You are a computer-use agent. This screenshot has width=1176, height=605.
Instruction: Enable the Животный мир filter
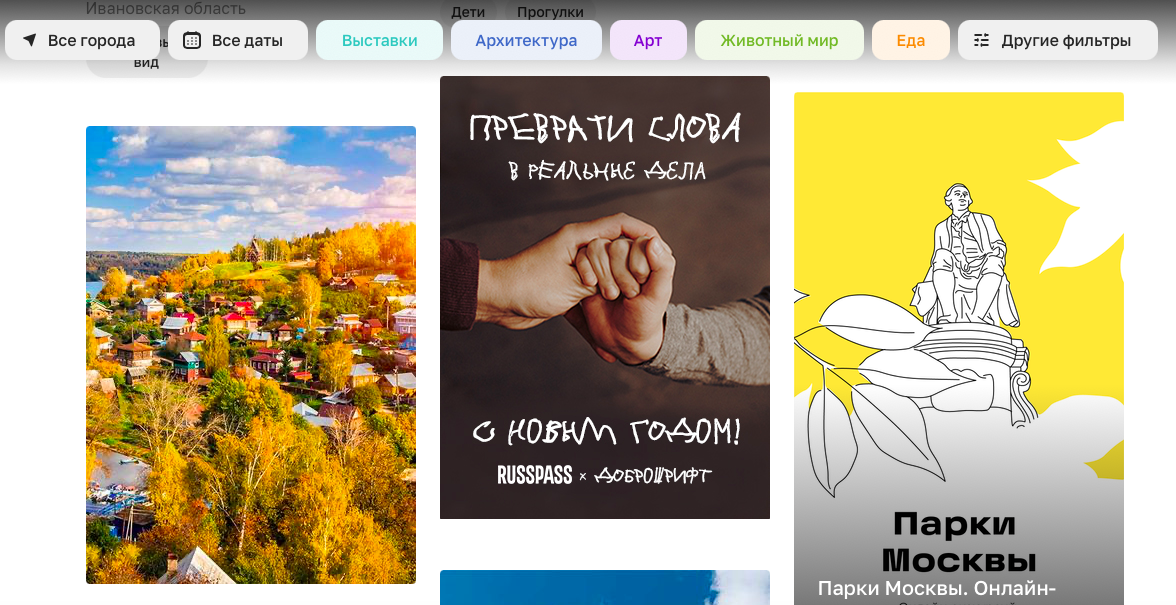779,40
